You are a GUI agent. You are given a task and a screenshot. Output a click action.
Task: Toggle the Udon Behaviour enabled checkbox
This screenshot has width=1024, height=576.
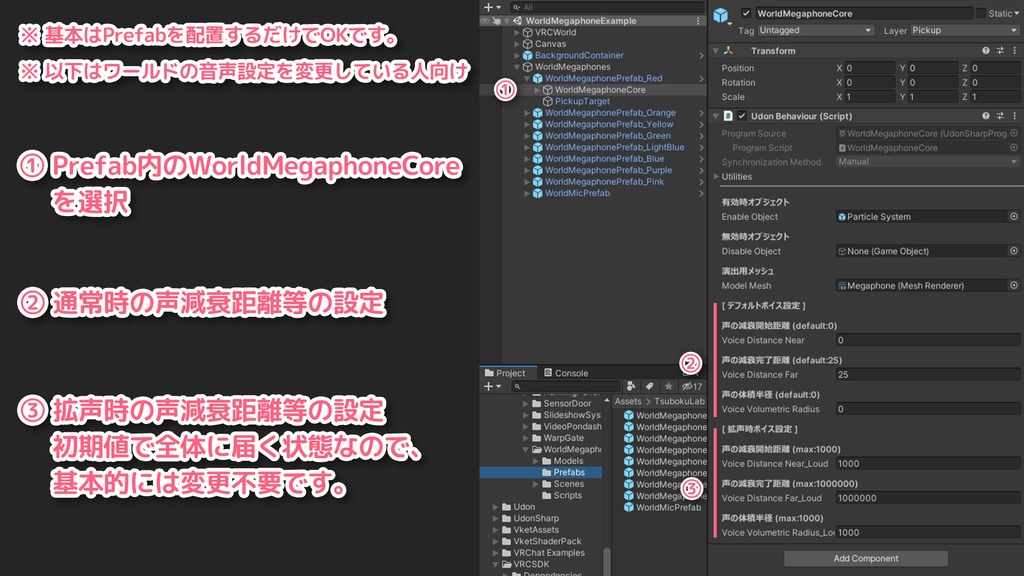tap(740, 115)
